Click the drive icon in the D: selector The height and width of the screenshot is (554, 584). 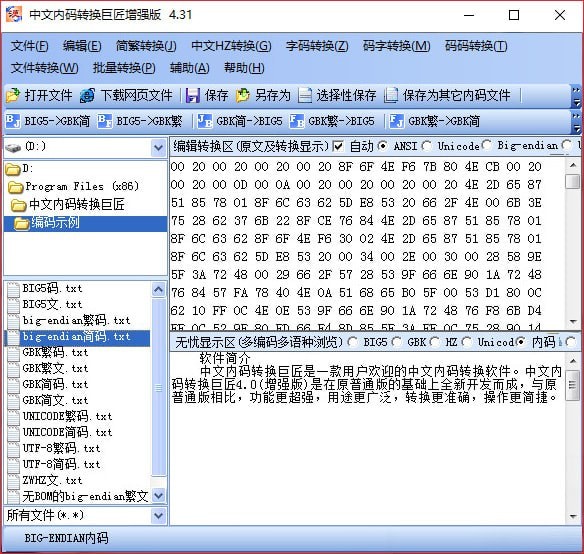click(x=13, y=148)
